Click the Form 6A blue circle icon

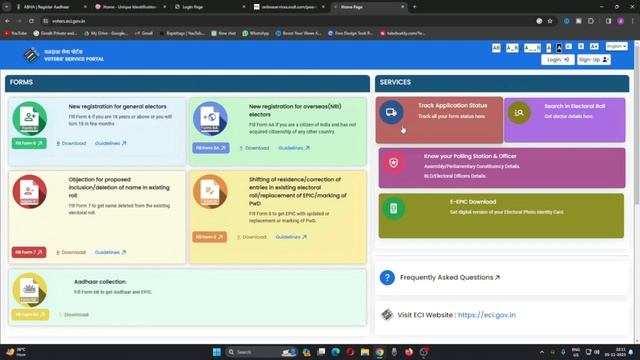click(x=210, y=118)
